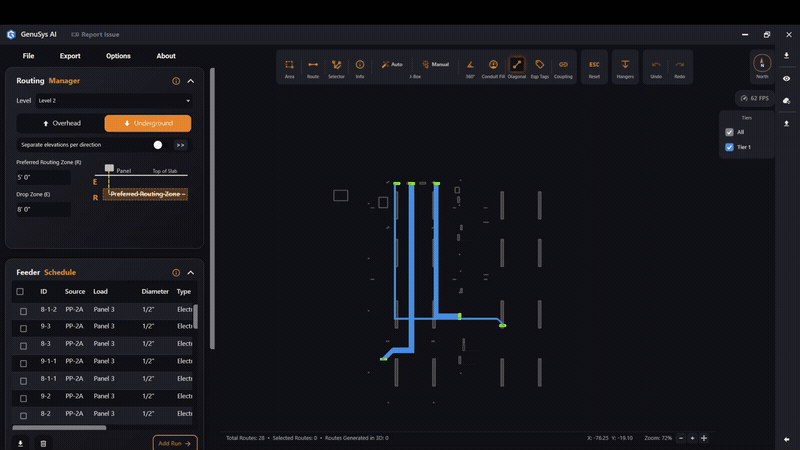This screenshot has height=450, width=800.
Task: Choose the Selector tool
Action: coord(336,68)
